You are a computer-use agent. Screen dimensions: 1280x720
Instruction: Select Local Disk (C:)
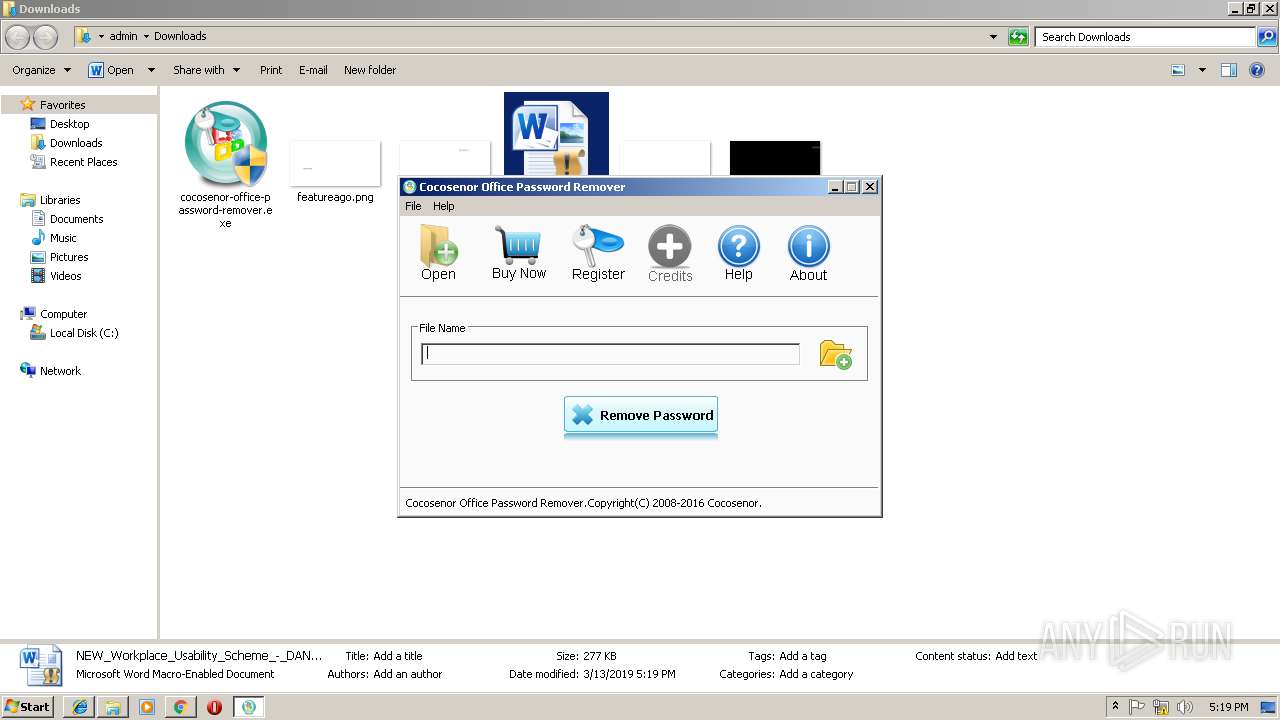click(84, 333)
